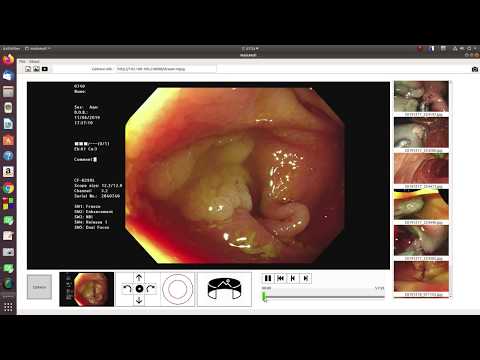This screenshot has width=480, height=360.
Task: Open Thunderbird mail from the dock
Action: pyautogui.click(x=8, y=75)
